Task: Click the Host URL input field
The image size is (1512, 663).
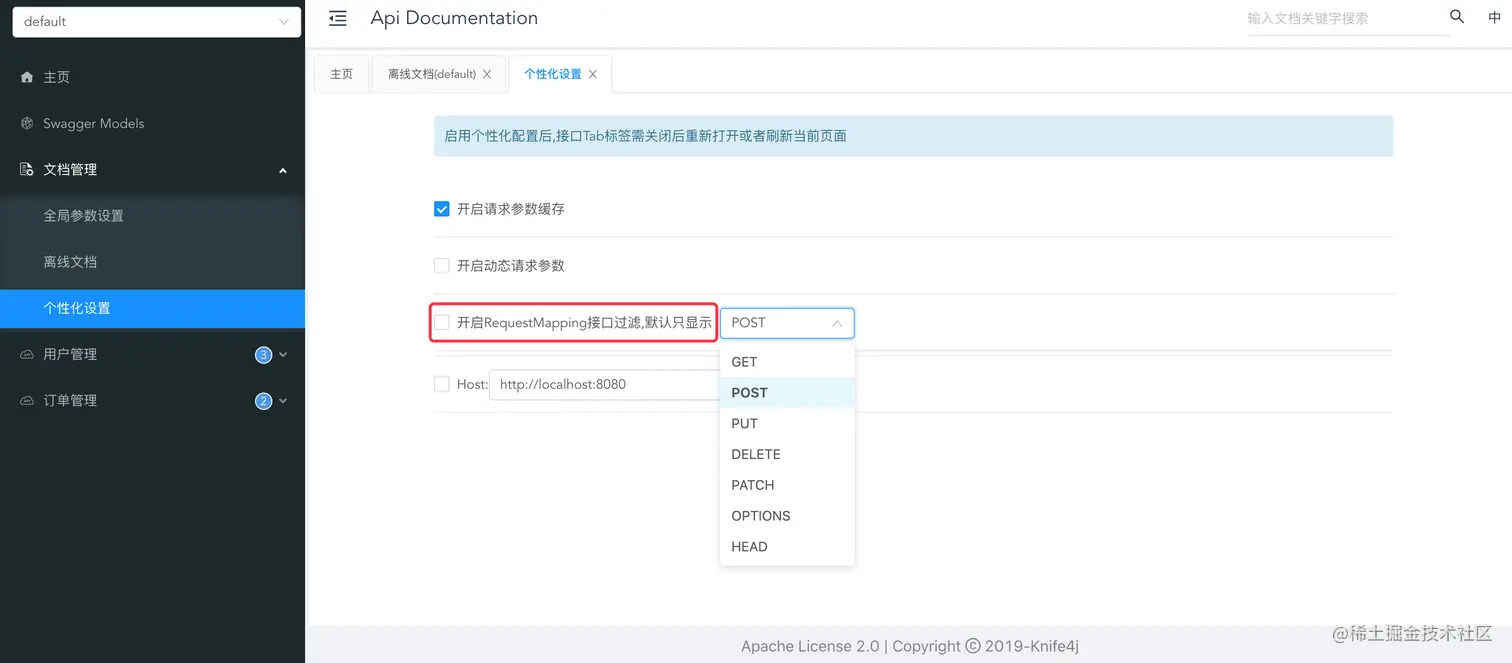Action: pos(604,384)
